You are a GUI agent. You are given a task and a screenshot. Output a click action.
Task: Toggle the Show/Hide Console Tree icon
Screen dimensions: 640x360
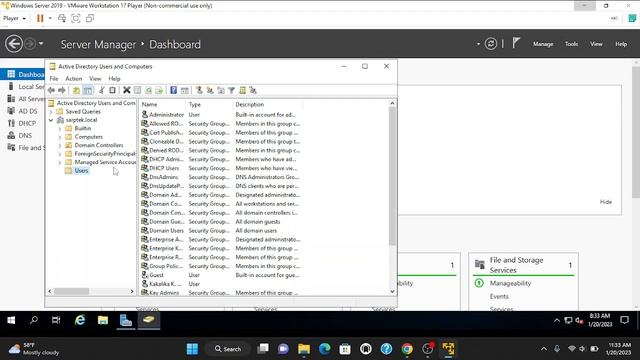(87, 90)
